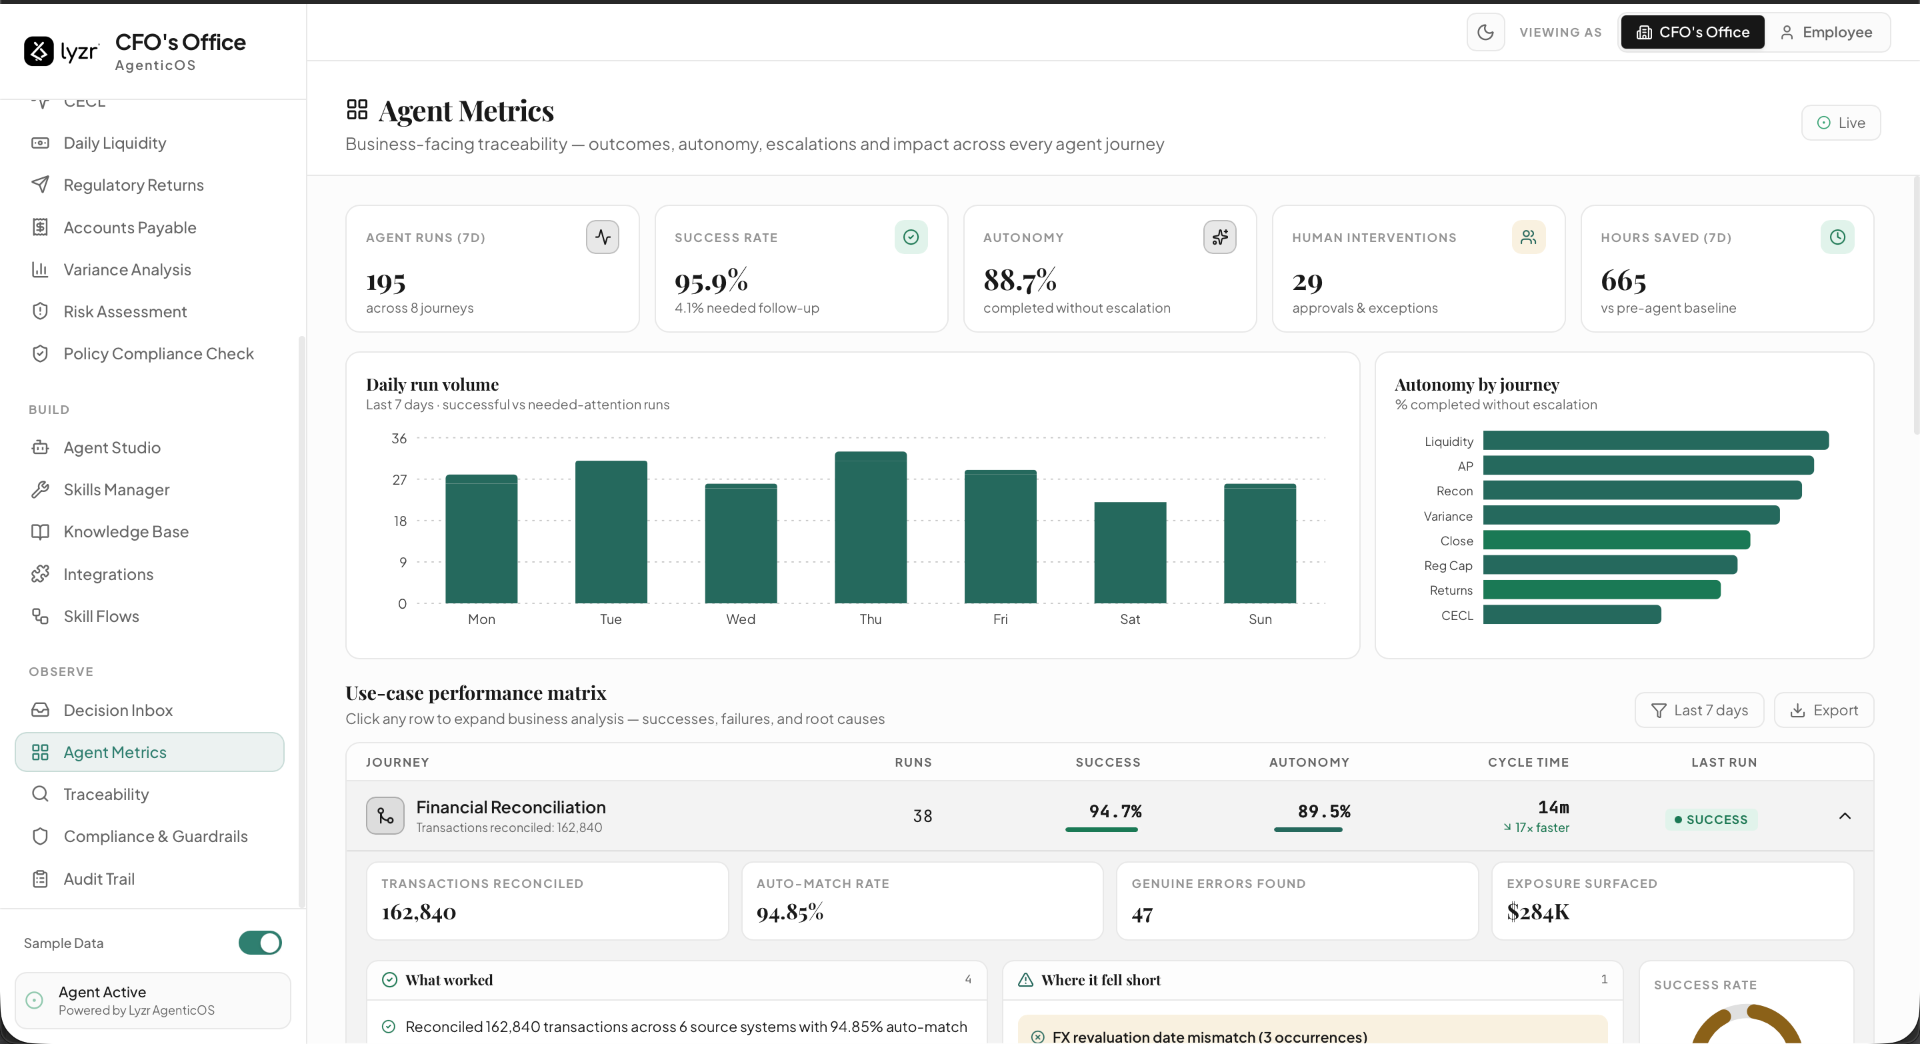Click the Hours Saved clock icon

[x=1838, y=237]
